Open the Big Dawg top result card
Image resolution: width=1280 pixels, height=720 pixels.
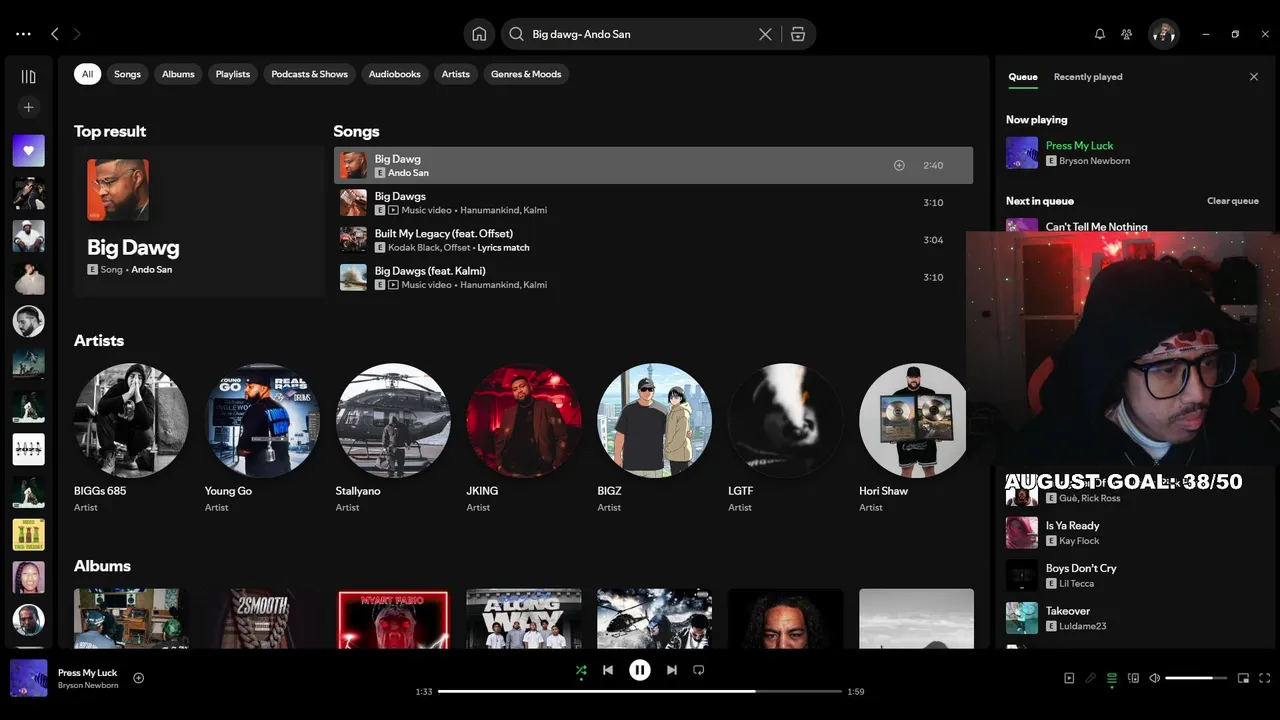click(199, 222)
